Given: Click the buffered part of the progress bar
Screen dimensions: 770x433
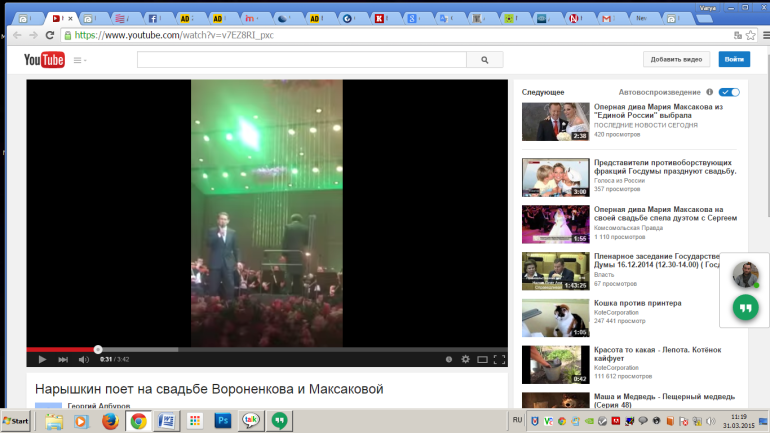Looking at the screenshot, I should tap(140, 350).
